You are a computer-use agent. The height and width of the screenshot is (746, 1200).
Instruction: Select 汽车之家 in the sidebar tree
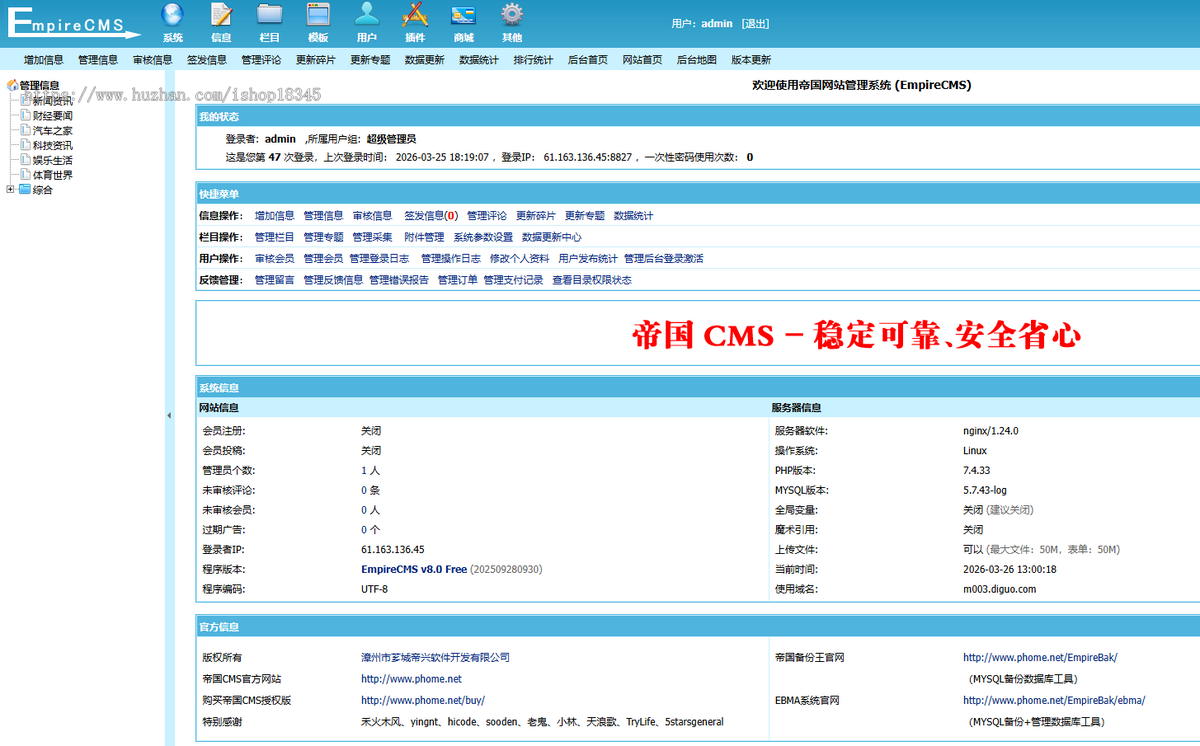pyautogui.click(x=52, y=131)
